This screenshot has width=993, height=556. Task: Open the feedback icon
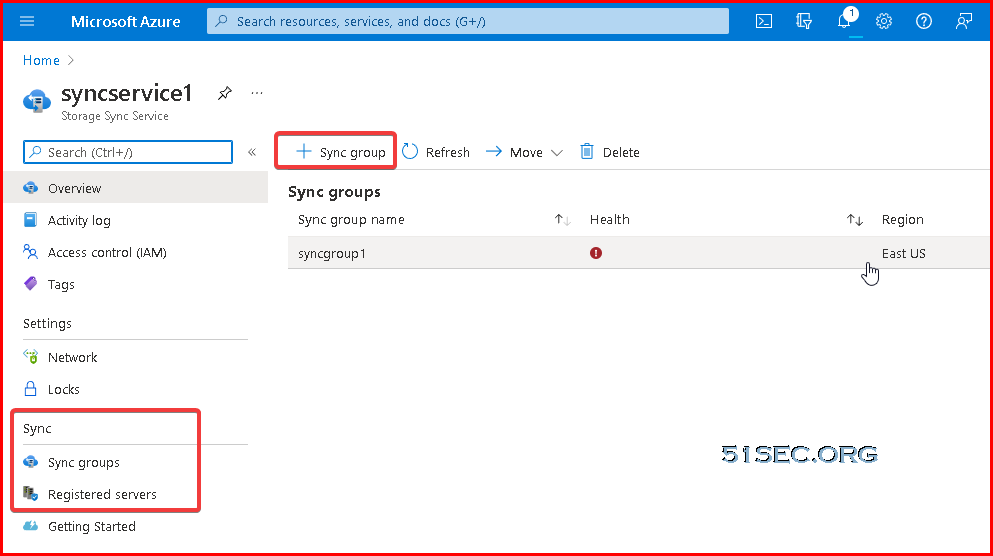(x=964, y=22)
